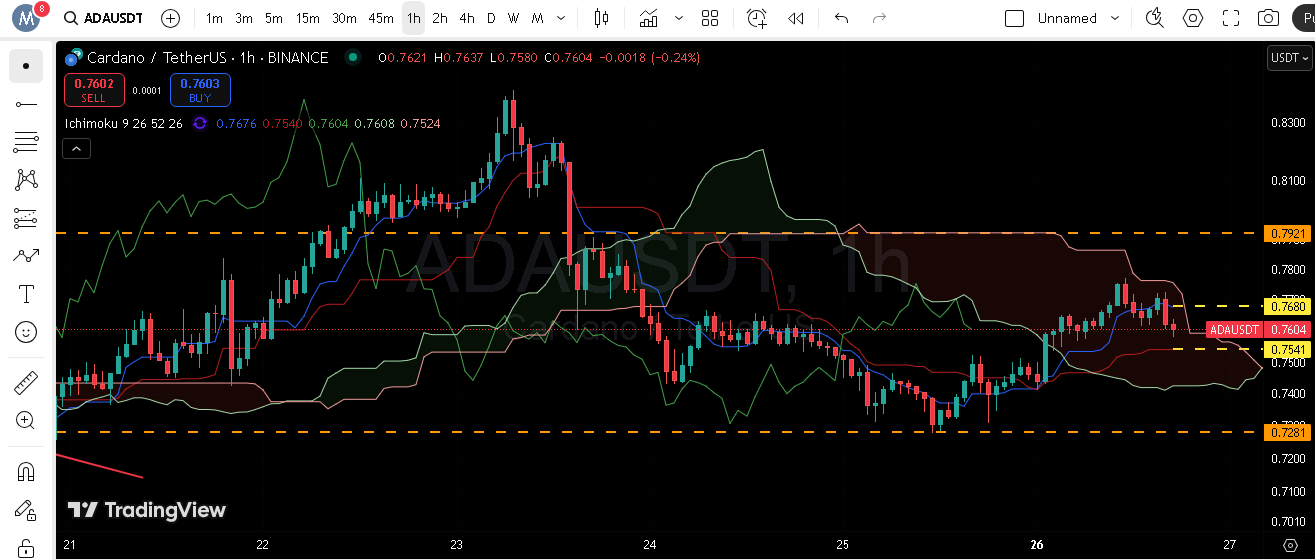Create a new price alert
This screenshot has height=560, width=1315.
[757, 18]
